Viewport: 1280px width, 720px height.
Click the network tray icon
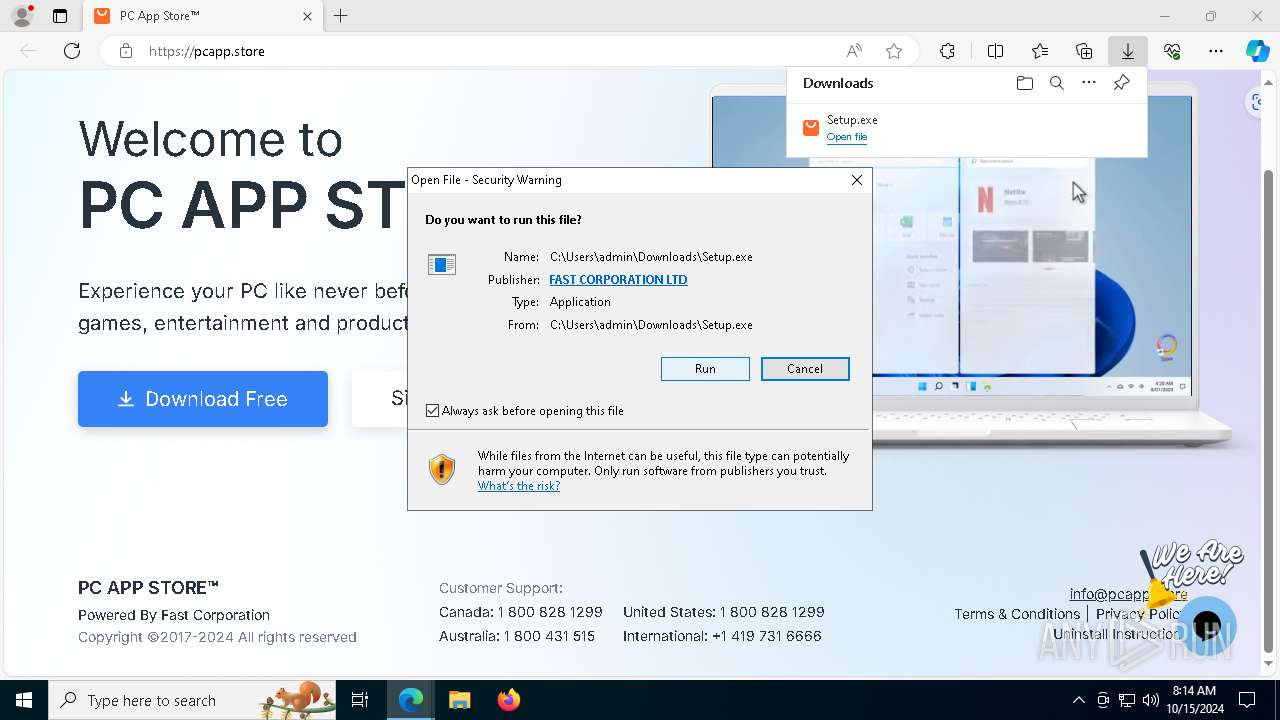pyautogui.click(x=1126, y=700)
